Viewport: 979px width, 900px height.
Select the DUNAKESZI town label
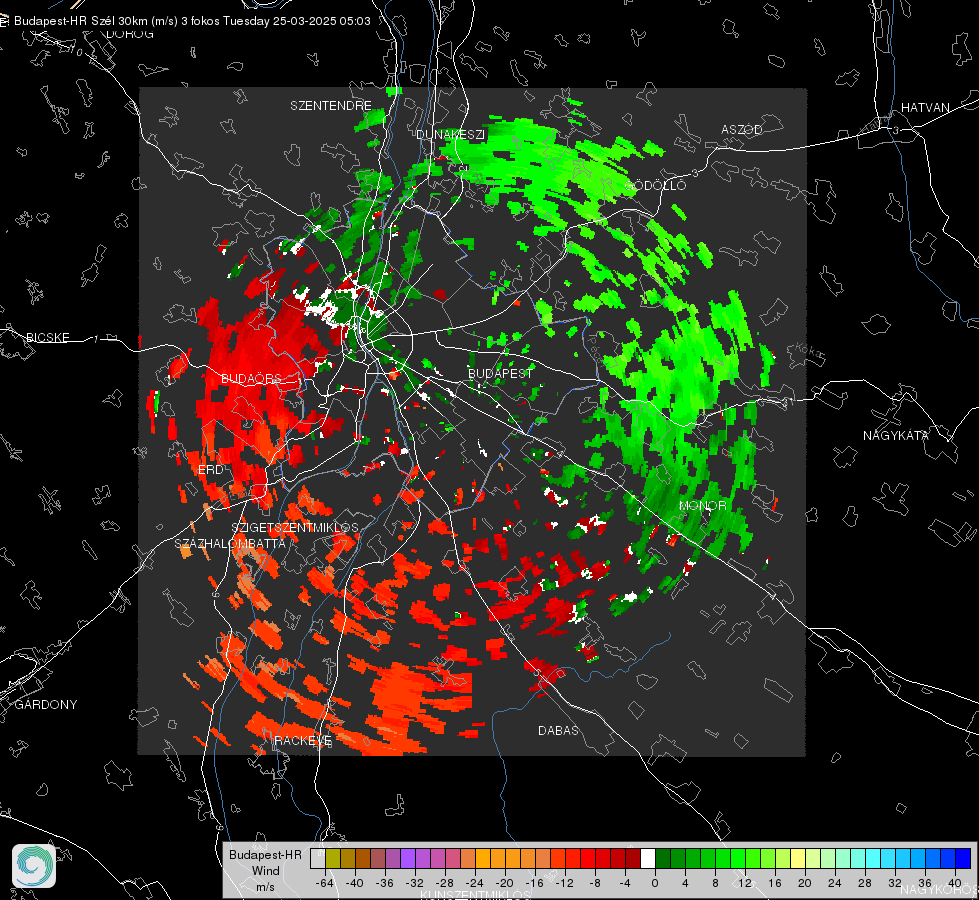pyautogui.click(x=450, y=134)
